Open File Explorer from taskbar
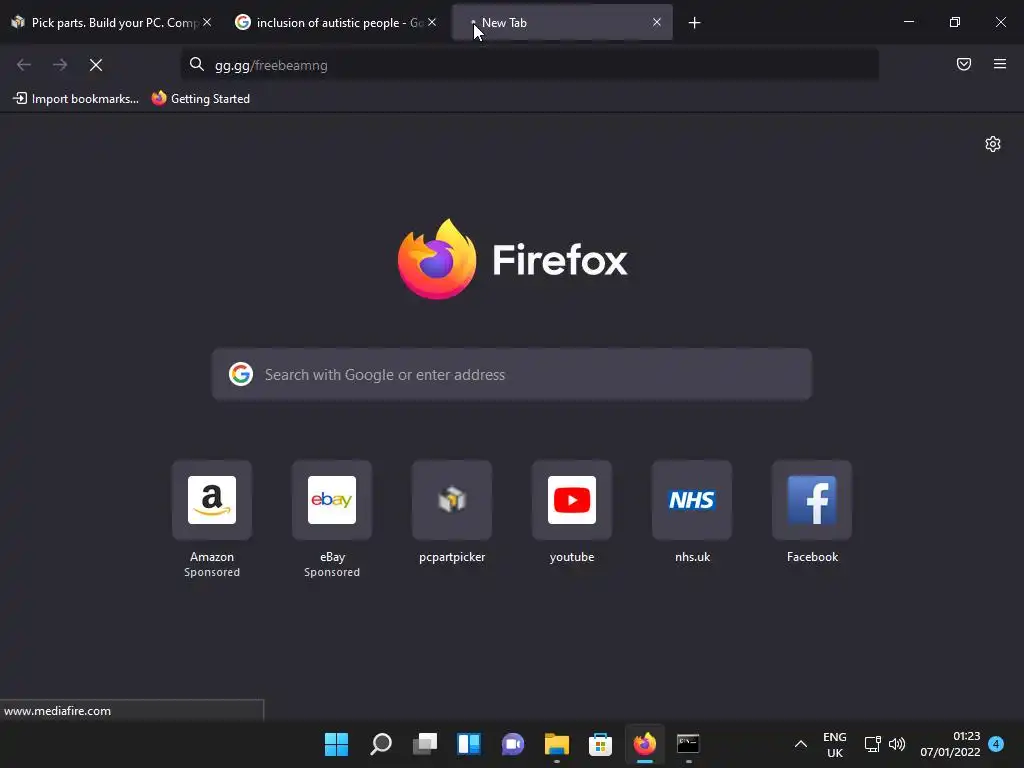 556,744
